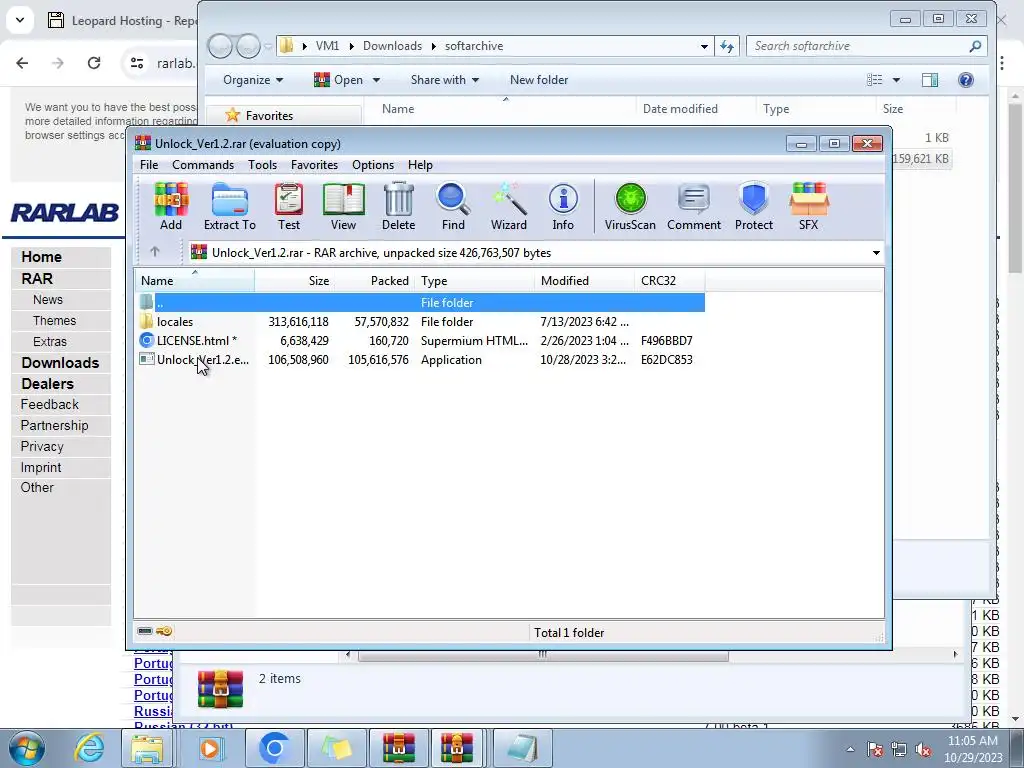Select the parent folder '..' row
The height and width of the screenshot is (768, 1024).
click(x=421, y=302)
